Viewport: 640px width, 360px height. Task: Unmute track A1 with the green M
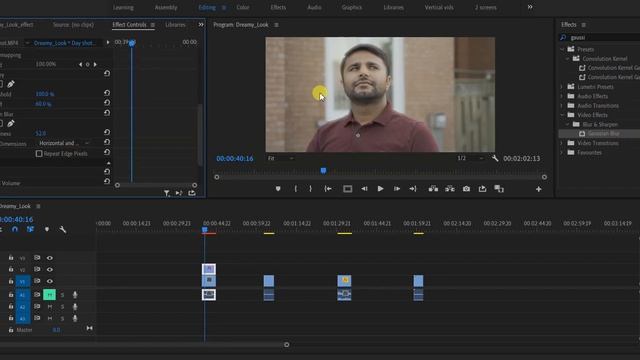49,294
